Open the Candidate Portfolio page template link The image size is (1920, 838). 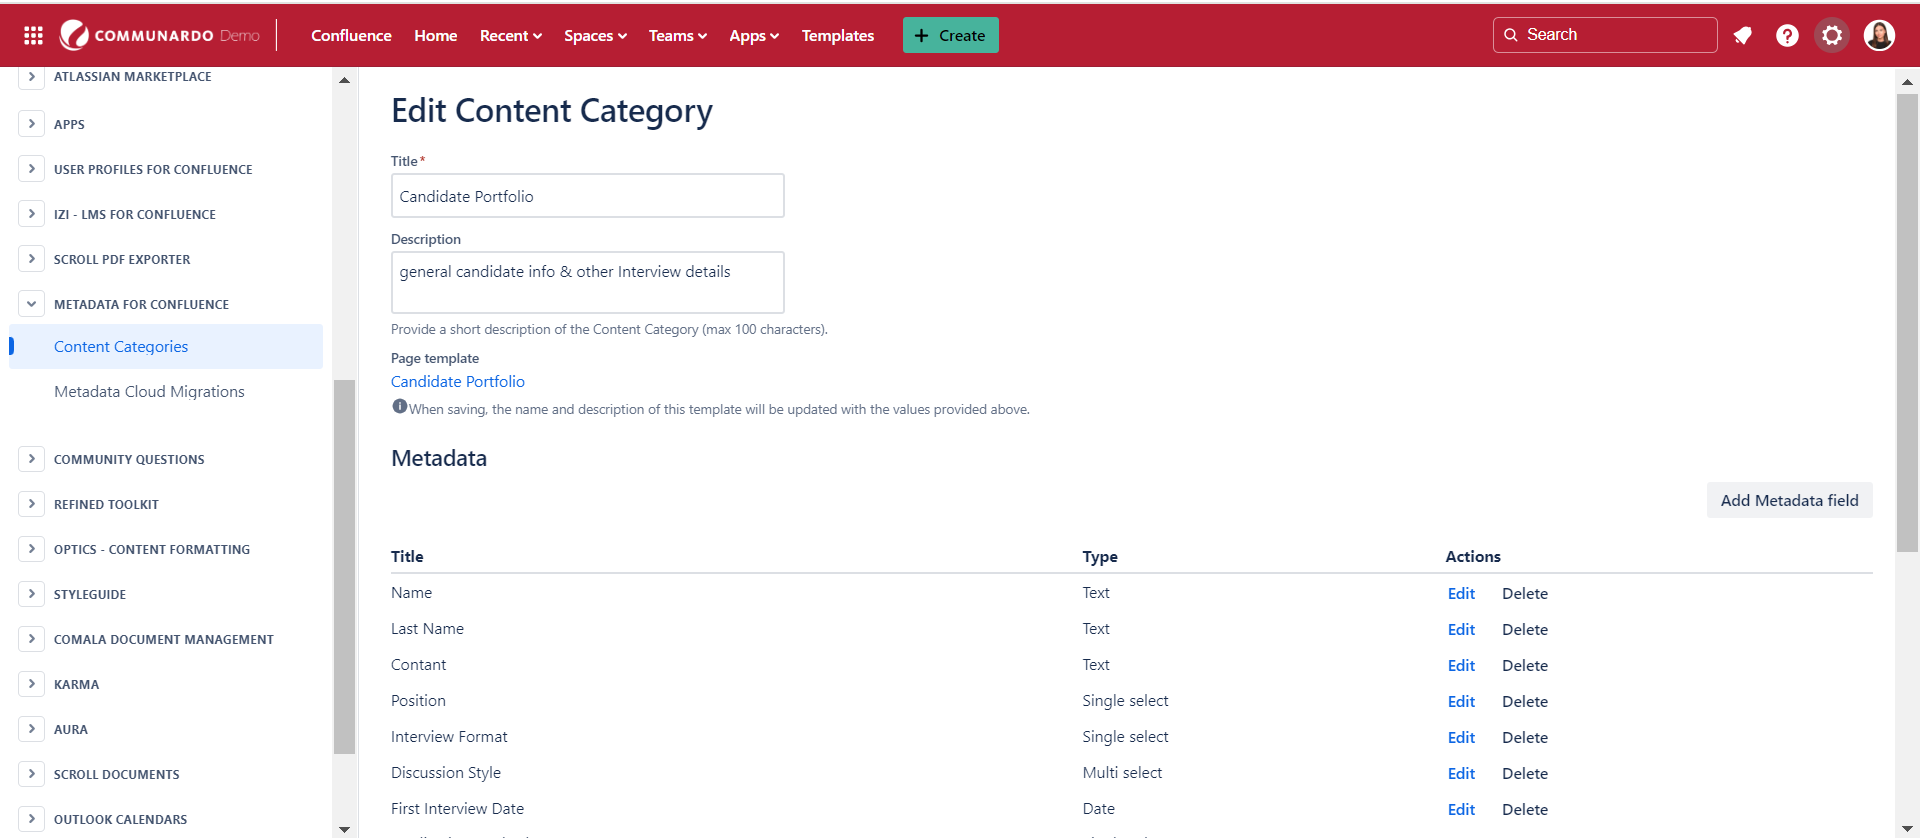[457, 382]
